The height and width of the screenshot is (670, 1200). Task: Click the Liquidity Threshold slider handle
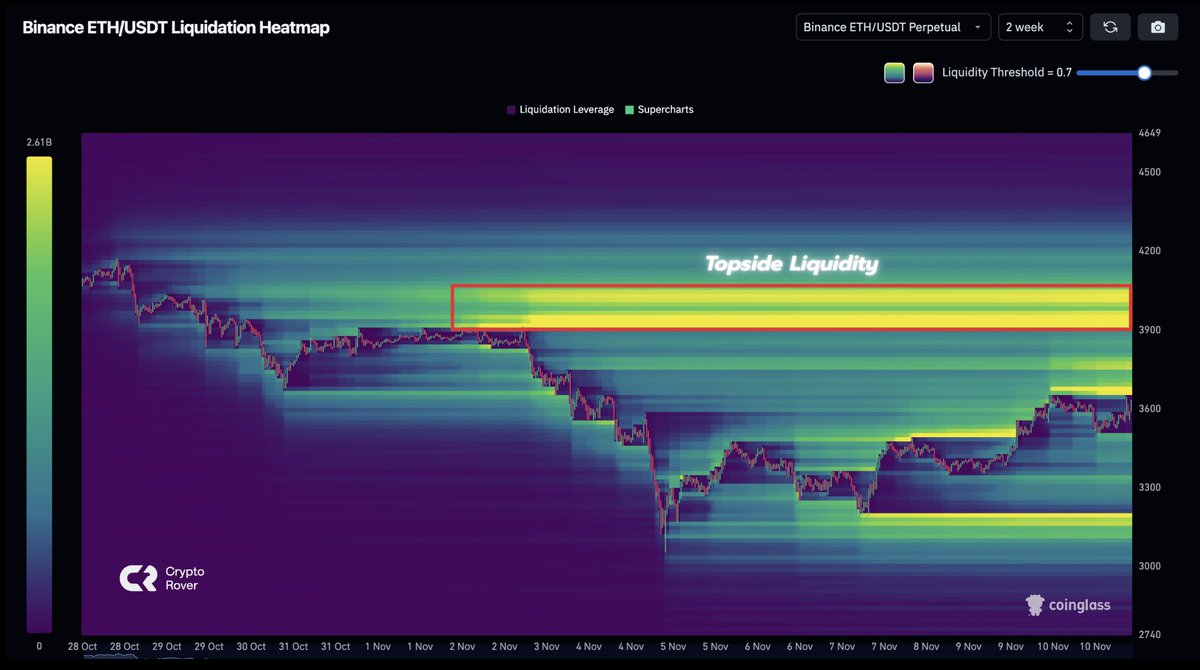(1144, 72)
